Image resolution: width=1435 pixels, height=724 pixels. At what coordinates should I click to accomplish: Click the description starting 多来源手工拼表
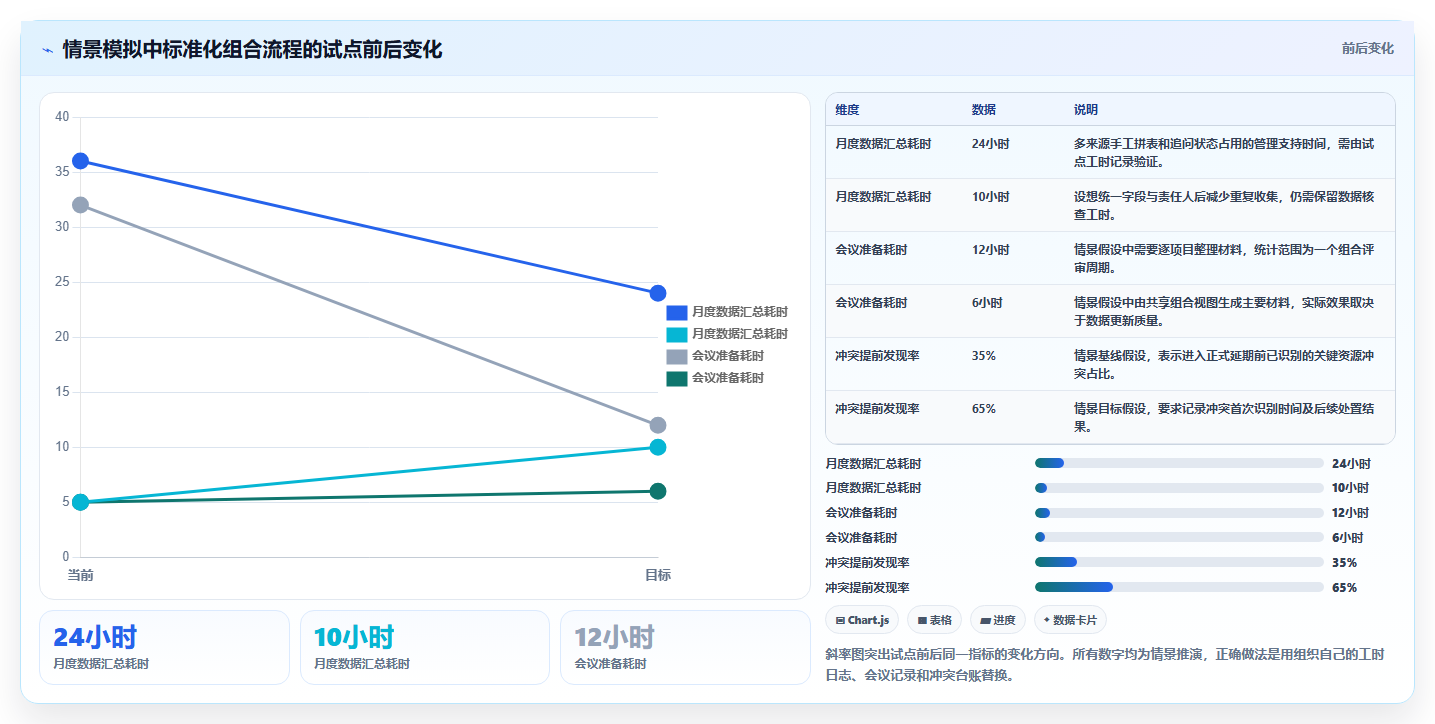1224,153
